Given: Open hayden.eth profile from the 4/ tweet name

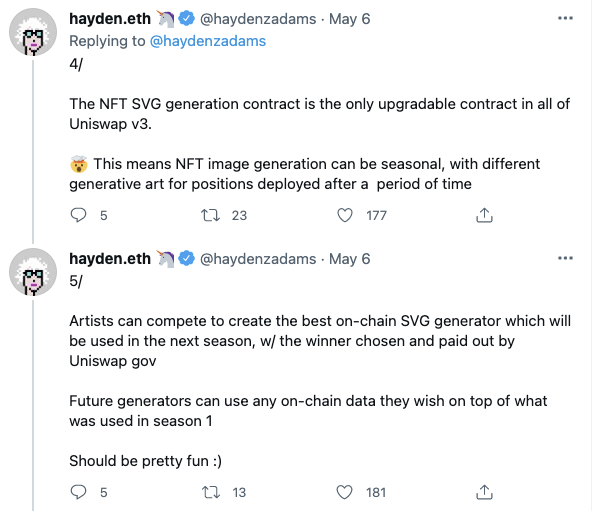Looking at the screenshot, I should tap(110, 19).
